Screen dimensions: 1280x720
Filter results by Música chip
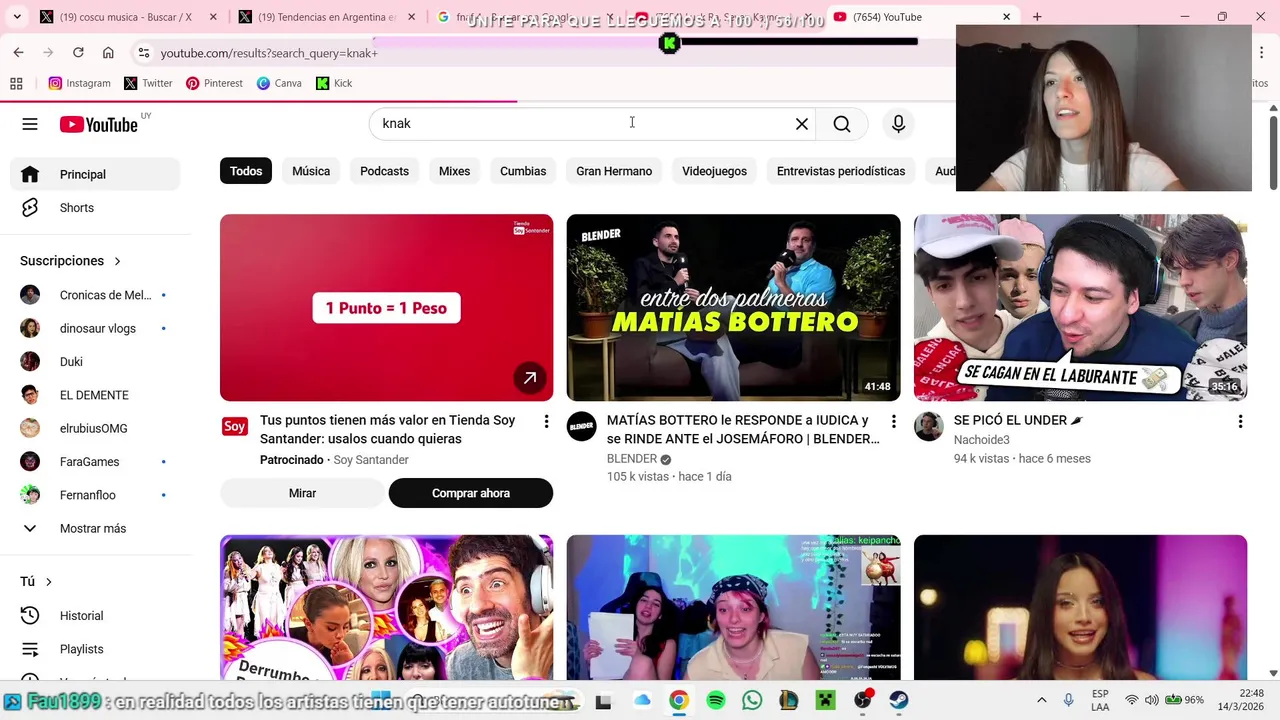click(x=311, y=171)
